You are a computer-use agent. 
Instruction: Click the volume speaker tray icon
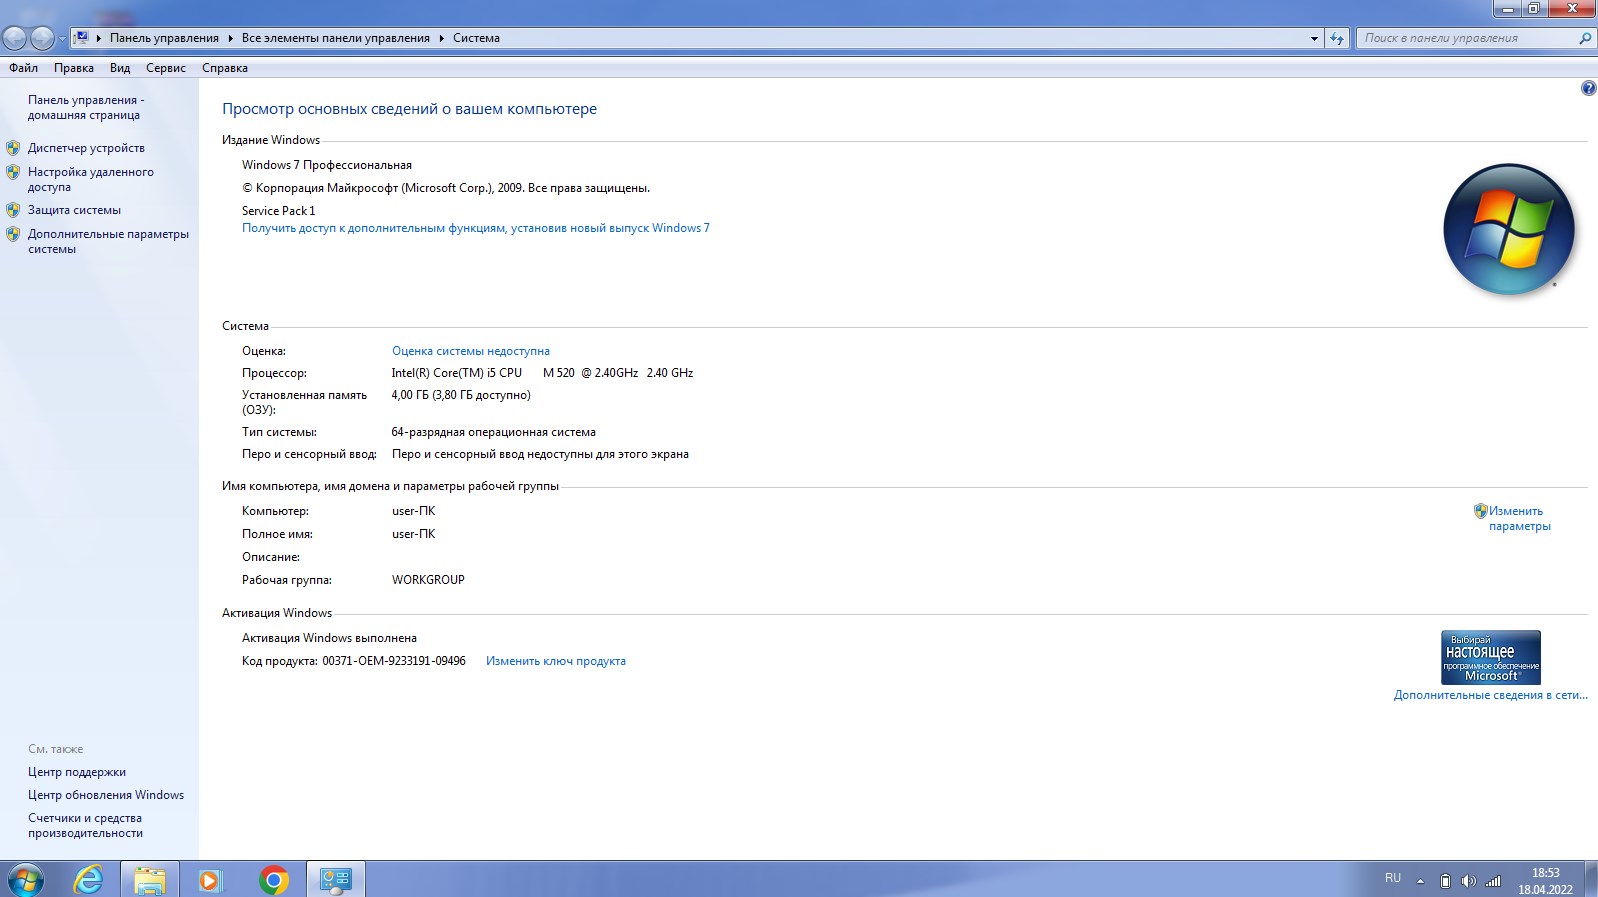coord(1468,881)
